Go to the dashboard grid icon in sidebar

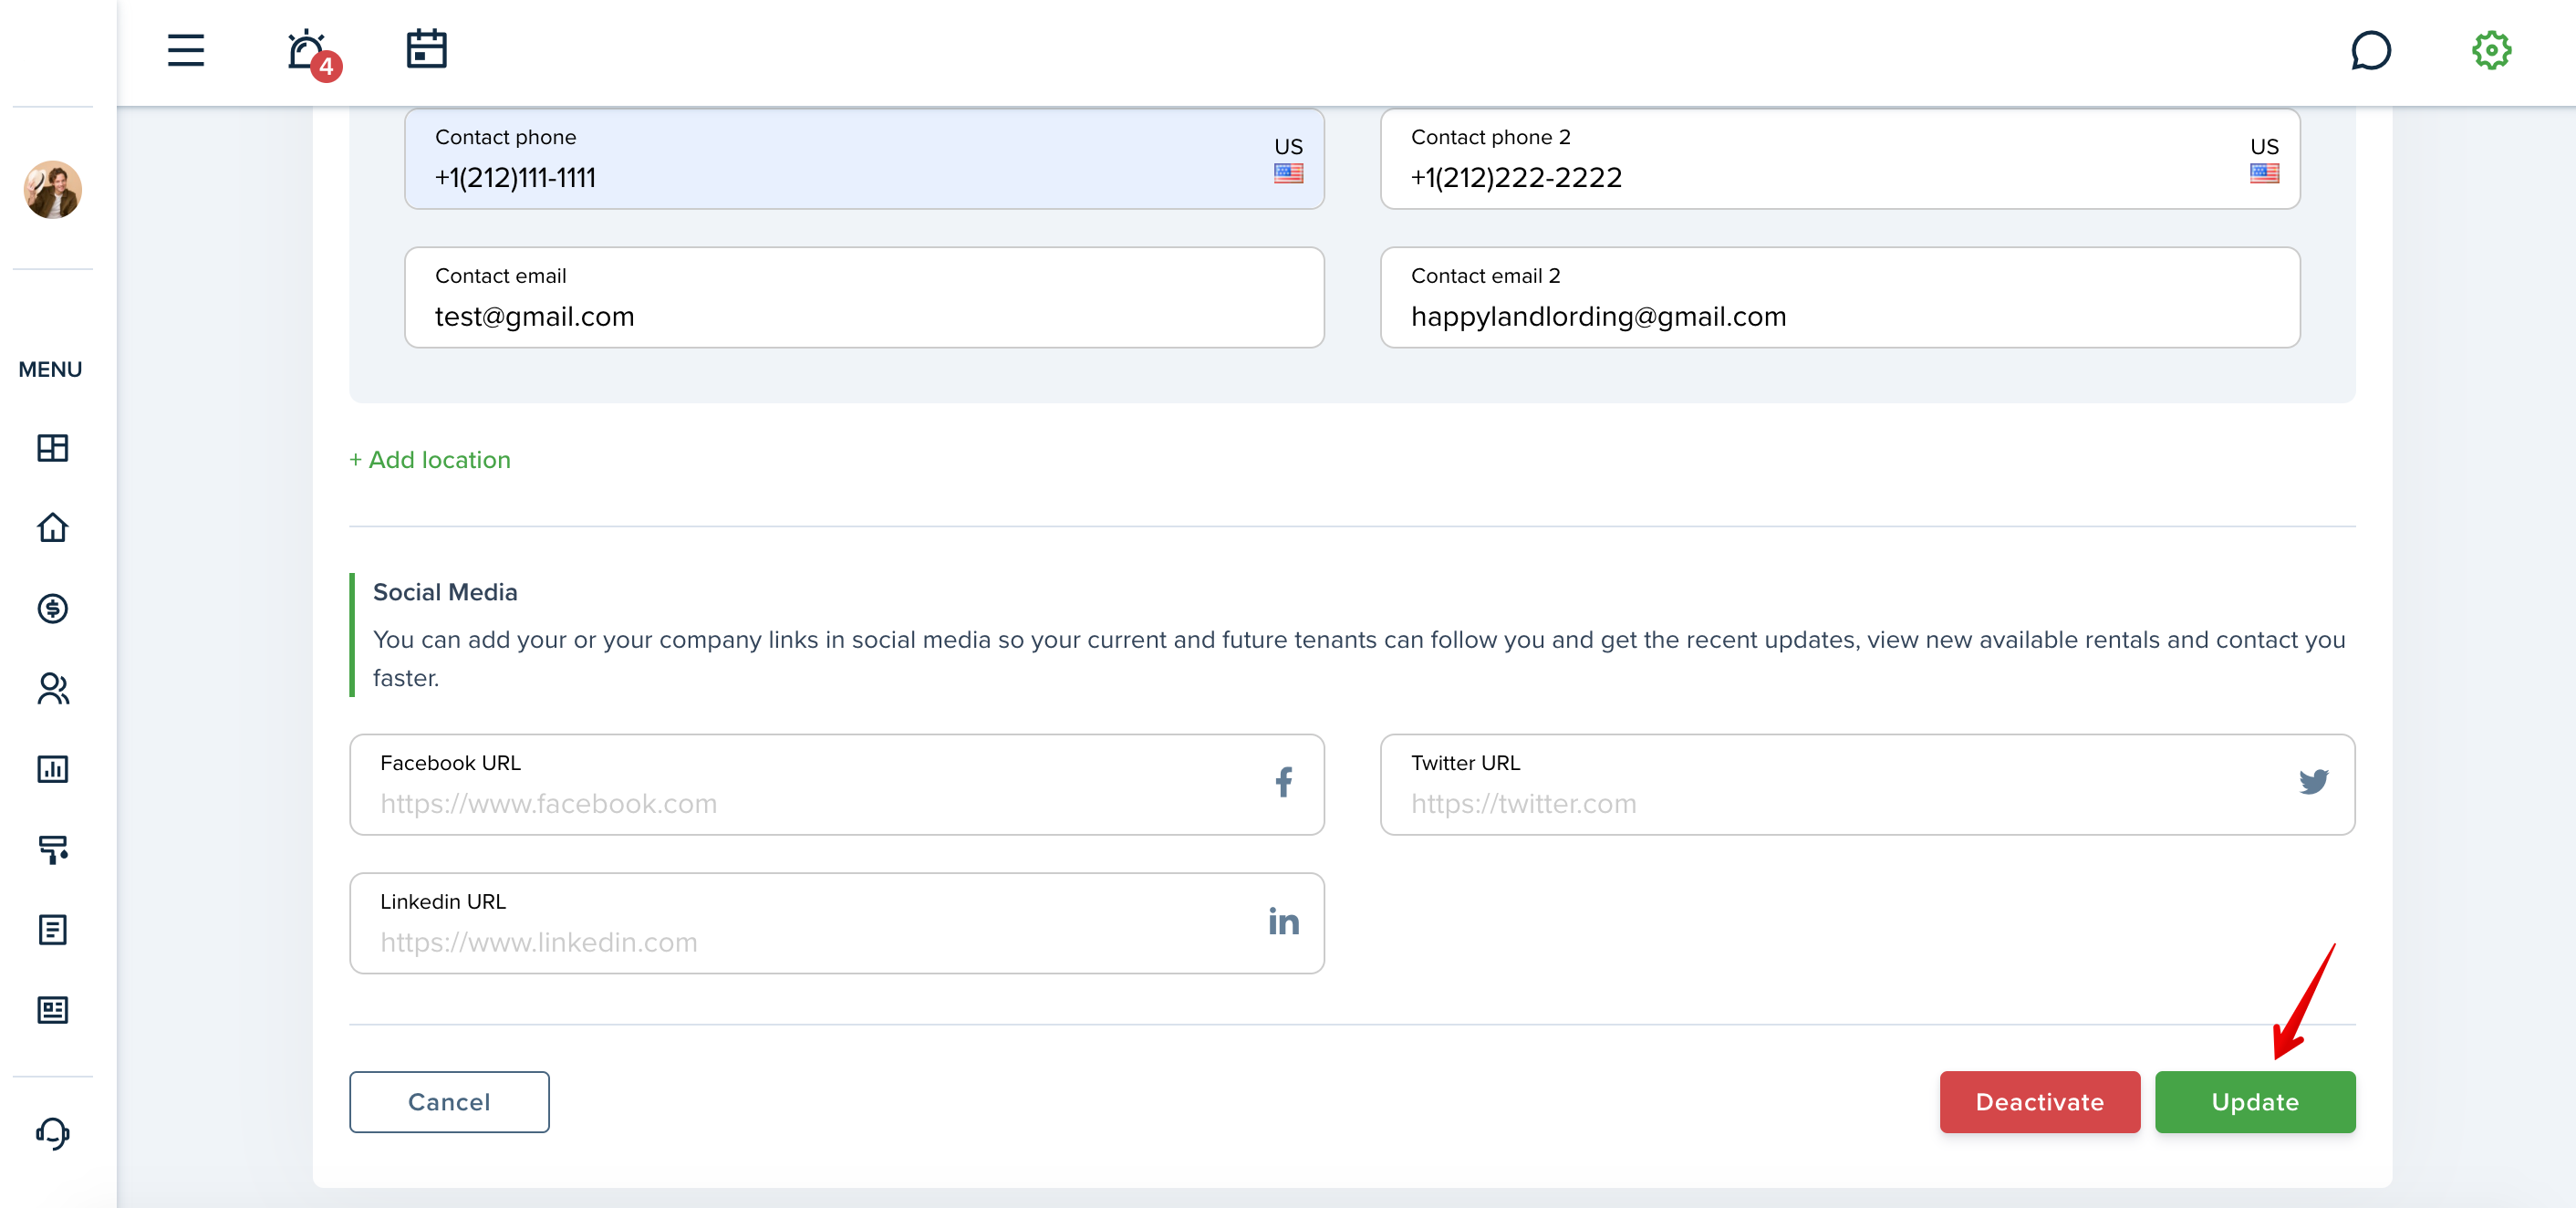(x=53, y=448)
